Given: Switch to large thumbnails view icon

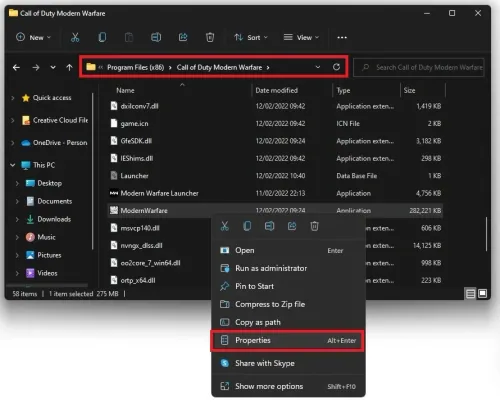Looking at the screenshot, I should click(x=482, y=293).
